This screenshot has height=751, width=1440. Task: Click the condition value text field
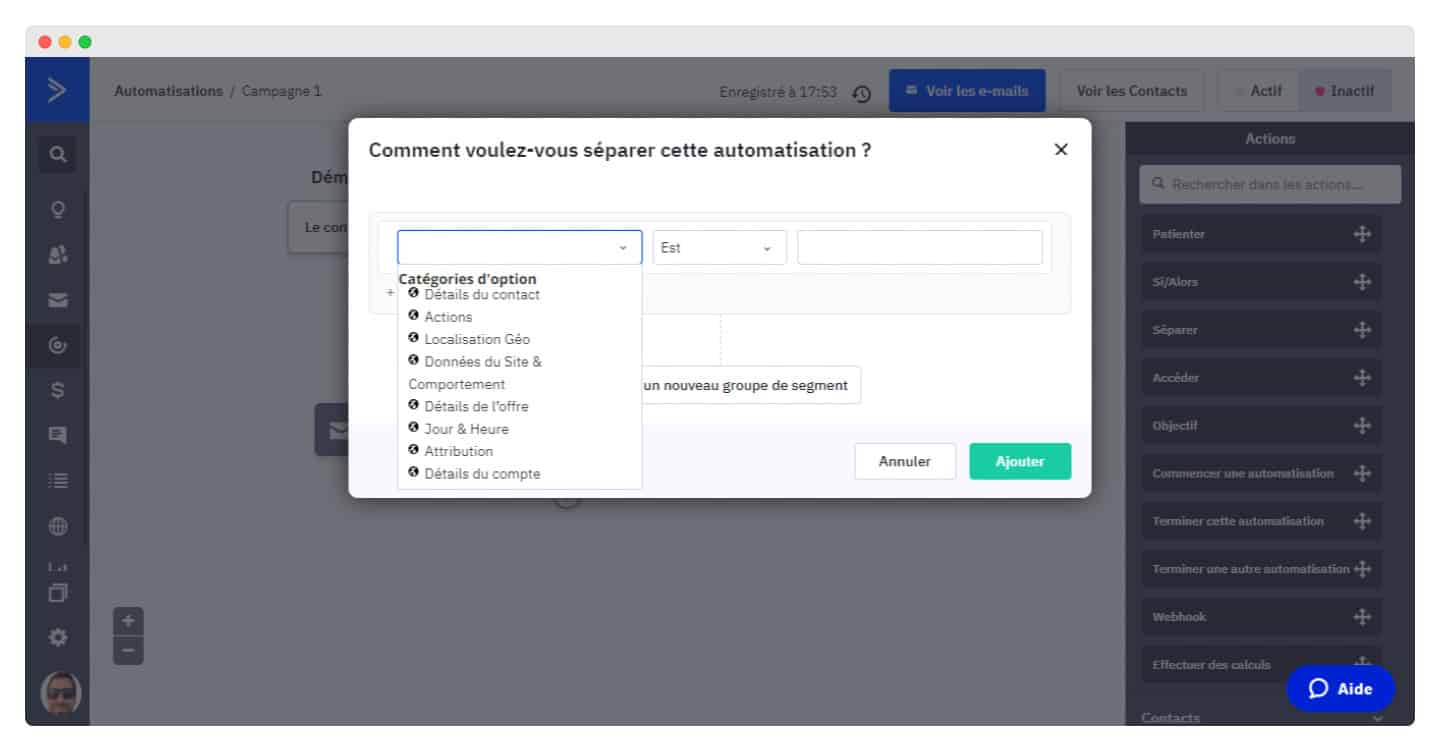[920, 247]
